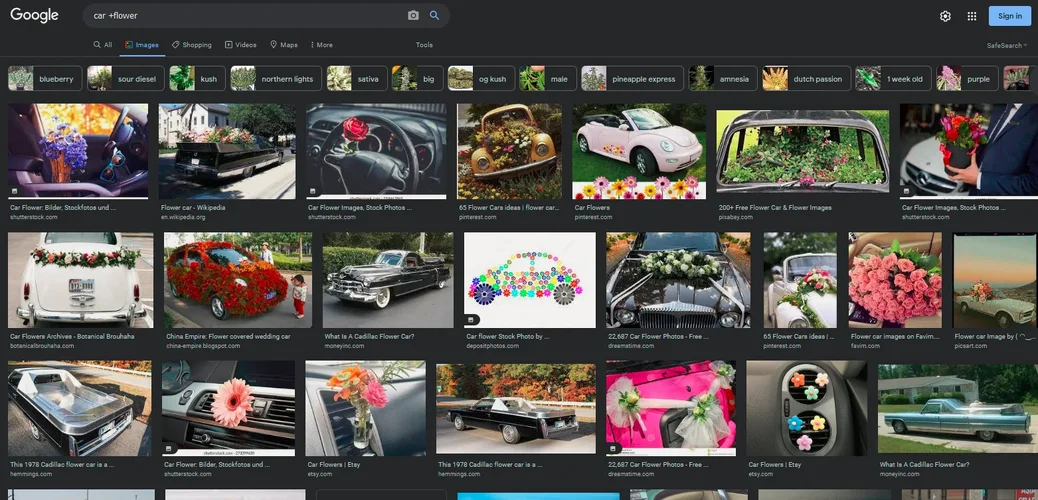1038x500 pixels.
Task: Open the purple flowers in car door thumbnail
Action: tap(78, 151)
